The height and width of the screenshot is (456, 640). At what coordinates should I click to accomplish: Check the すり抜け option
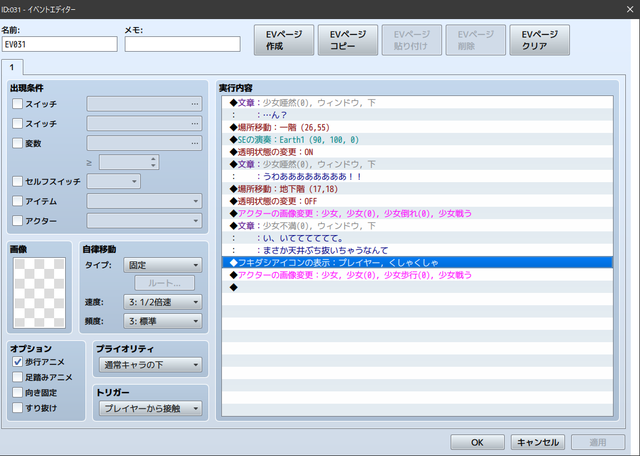click(x=17, y=407)
